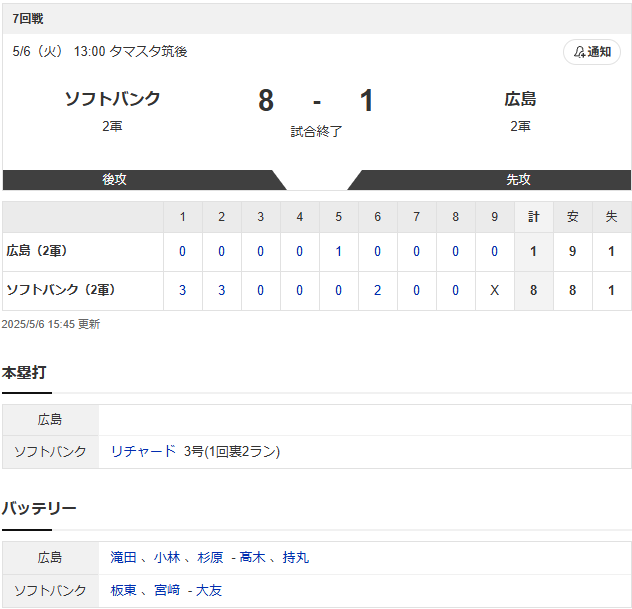Open player link リチャード in home runs
The height and width of the screenshot is (609, 632).
[143, 451]
